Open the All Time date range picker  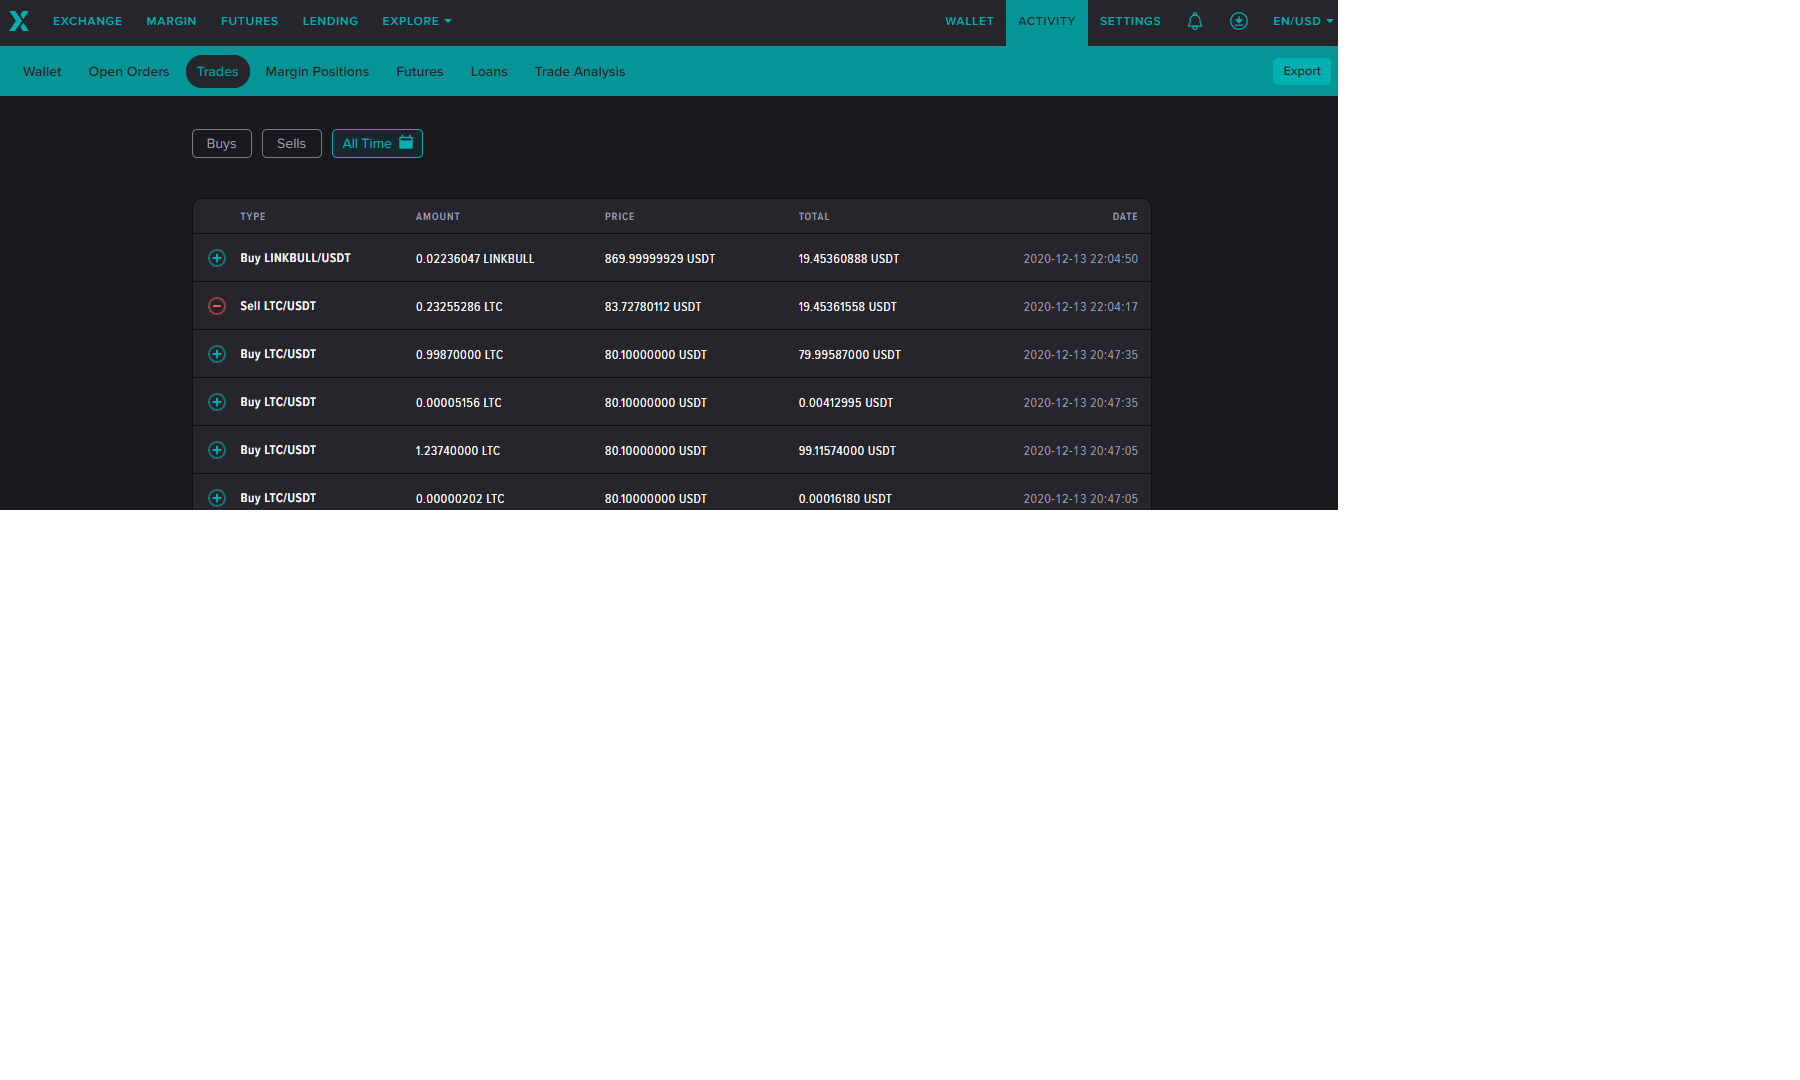pos(377,143)
